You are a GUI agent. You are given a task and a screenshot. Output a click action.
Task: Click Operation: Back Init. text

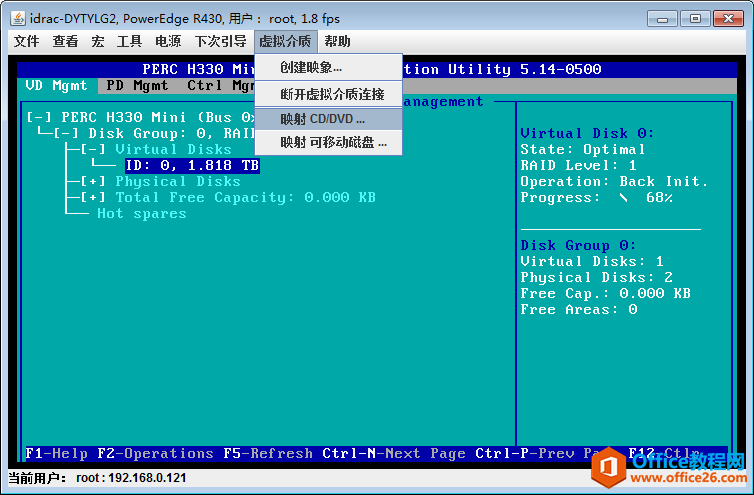pyautogui.click(x=614, y=181)
